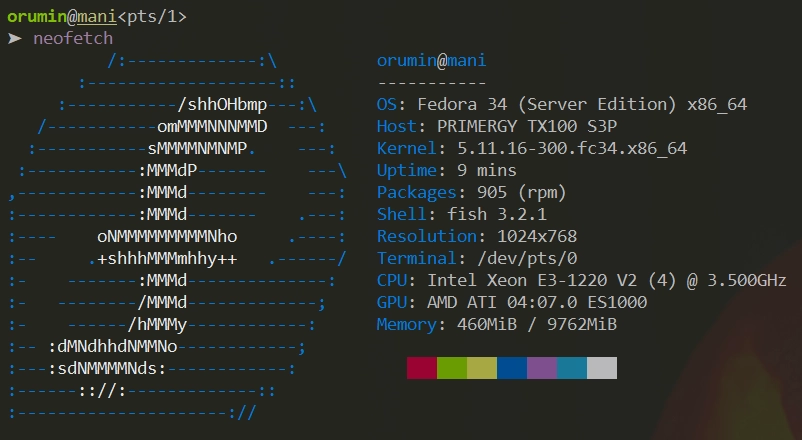Select the teal color block
The width and height of the screenshot is (802, 440).
coord(572,368)
